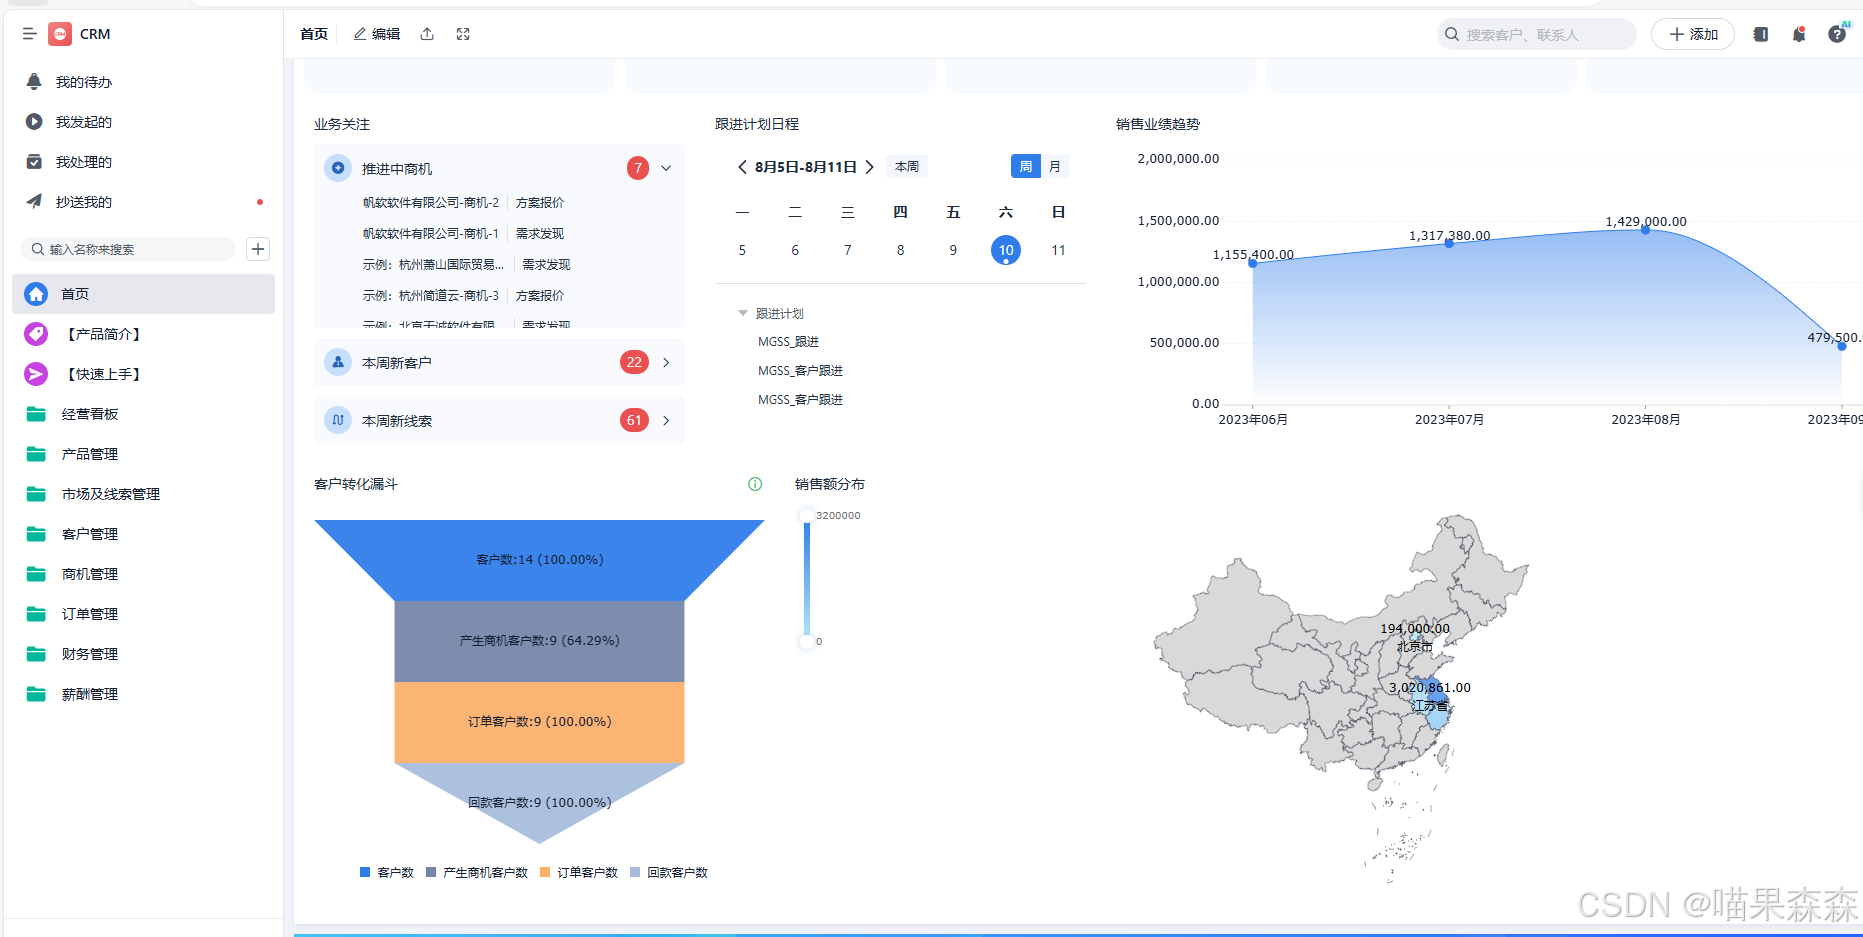Click the share/export icon in top toolbar
The image size is (1863, 937).
click(427, 34)
